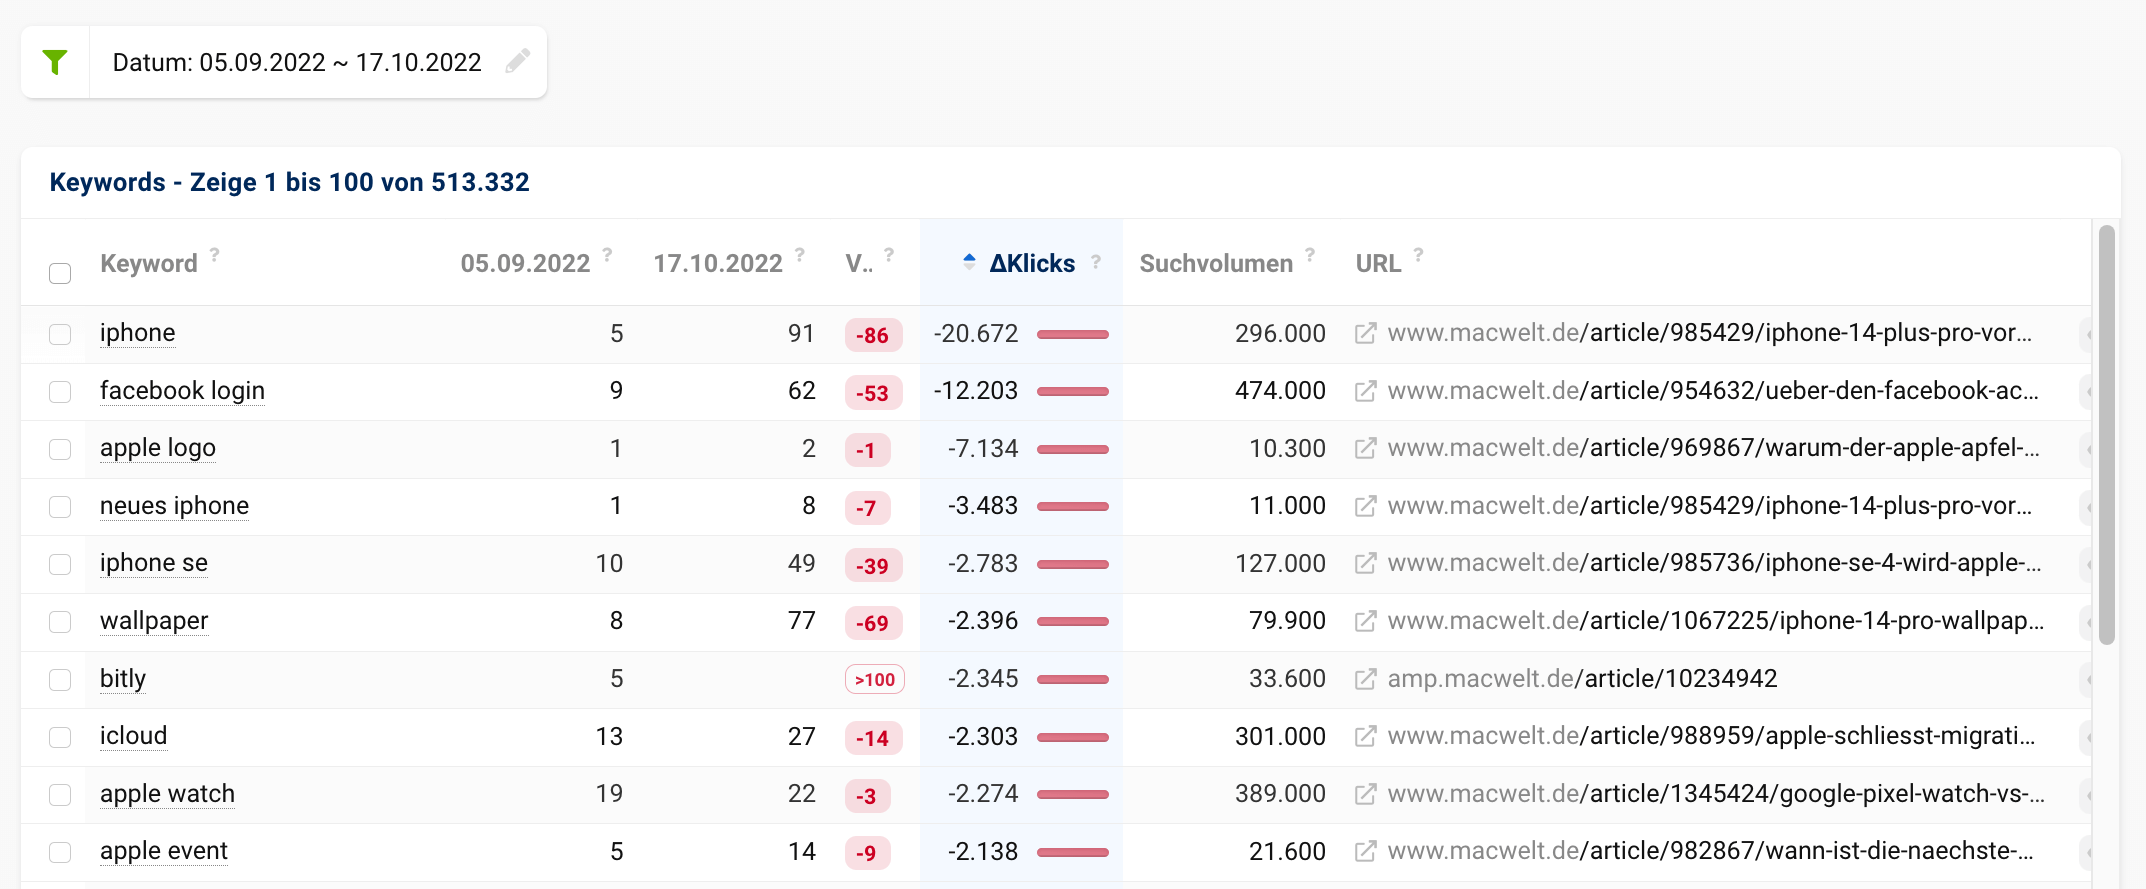Click the green filter funnel icon

[55, 62]
